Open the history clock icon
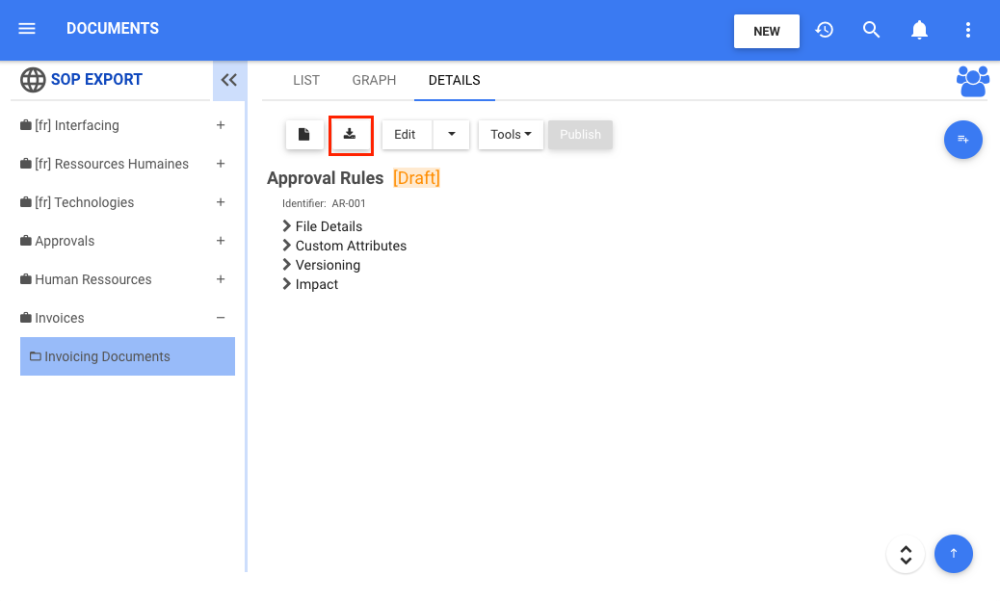 point(824,30)
